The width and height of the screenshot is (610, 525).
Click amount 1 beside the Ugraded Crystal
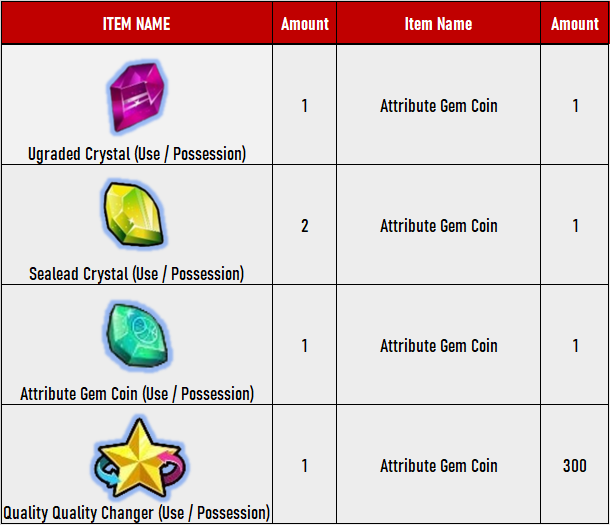pyautogui.click(x=305, y=106)
